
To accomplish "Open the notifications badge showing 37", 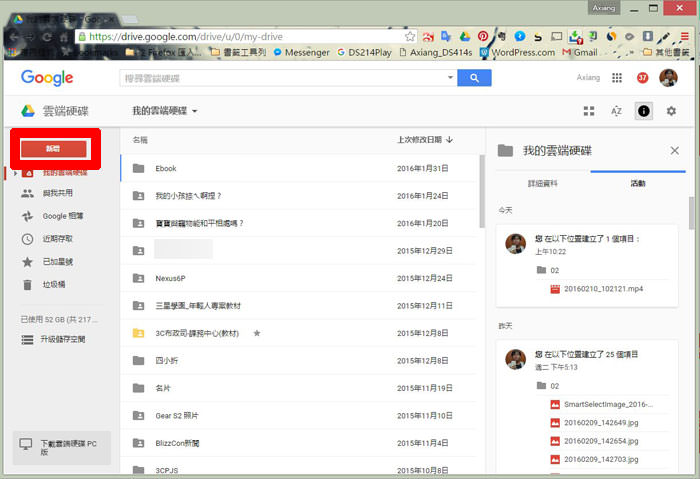I will (x=642, y=78).
